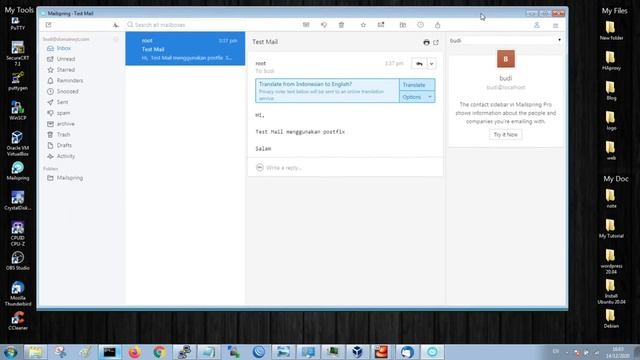
Task: Open the My Tutorial desktop folder
Action: tap(611, 229)
